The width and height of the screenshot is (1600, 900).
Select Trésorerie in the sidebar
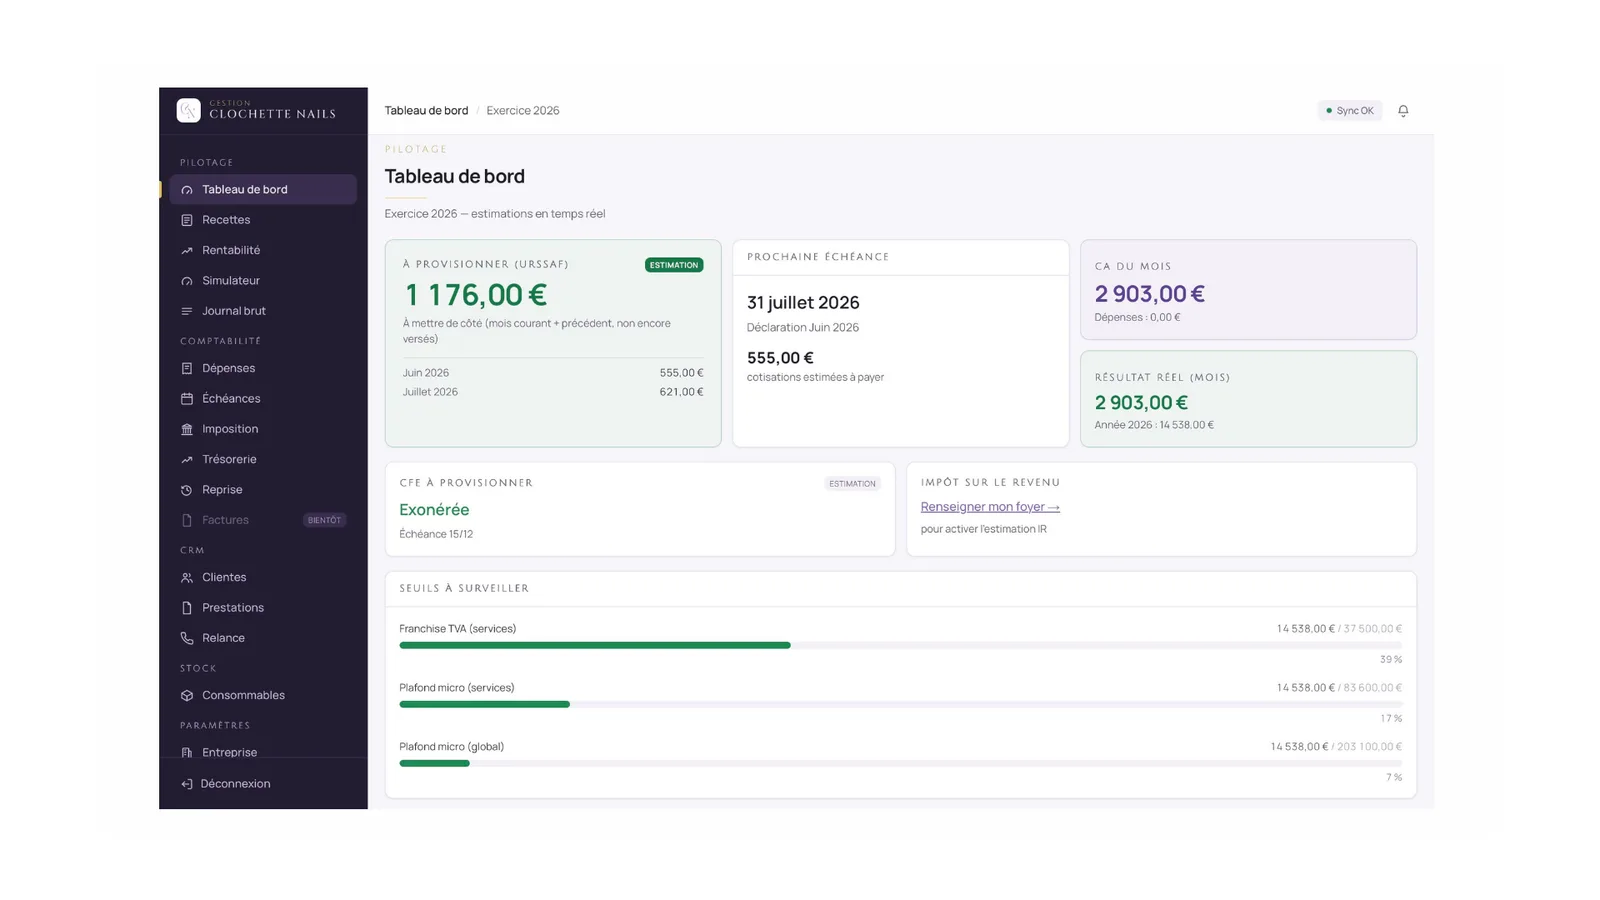pos(263,459)
